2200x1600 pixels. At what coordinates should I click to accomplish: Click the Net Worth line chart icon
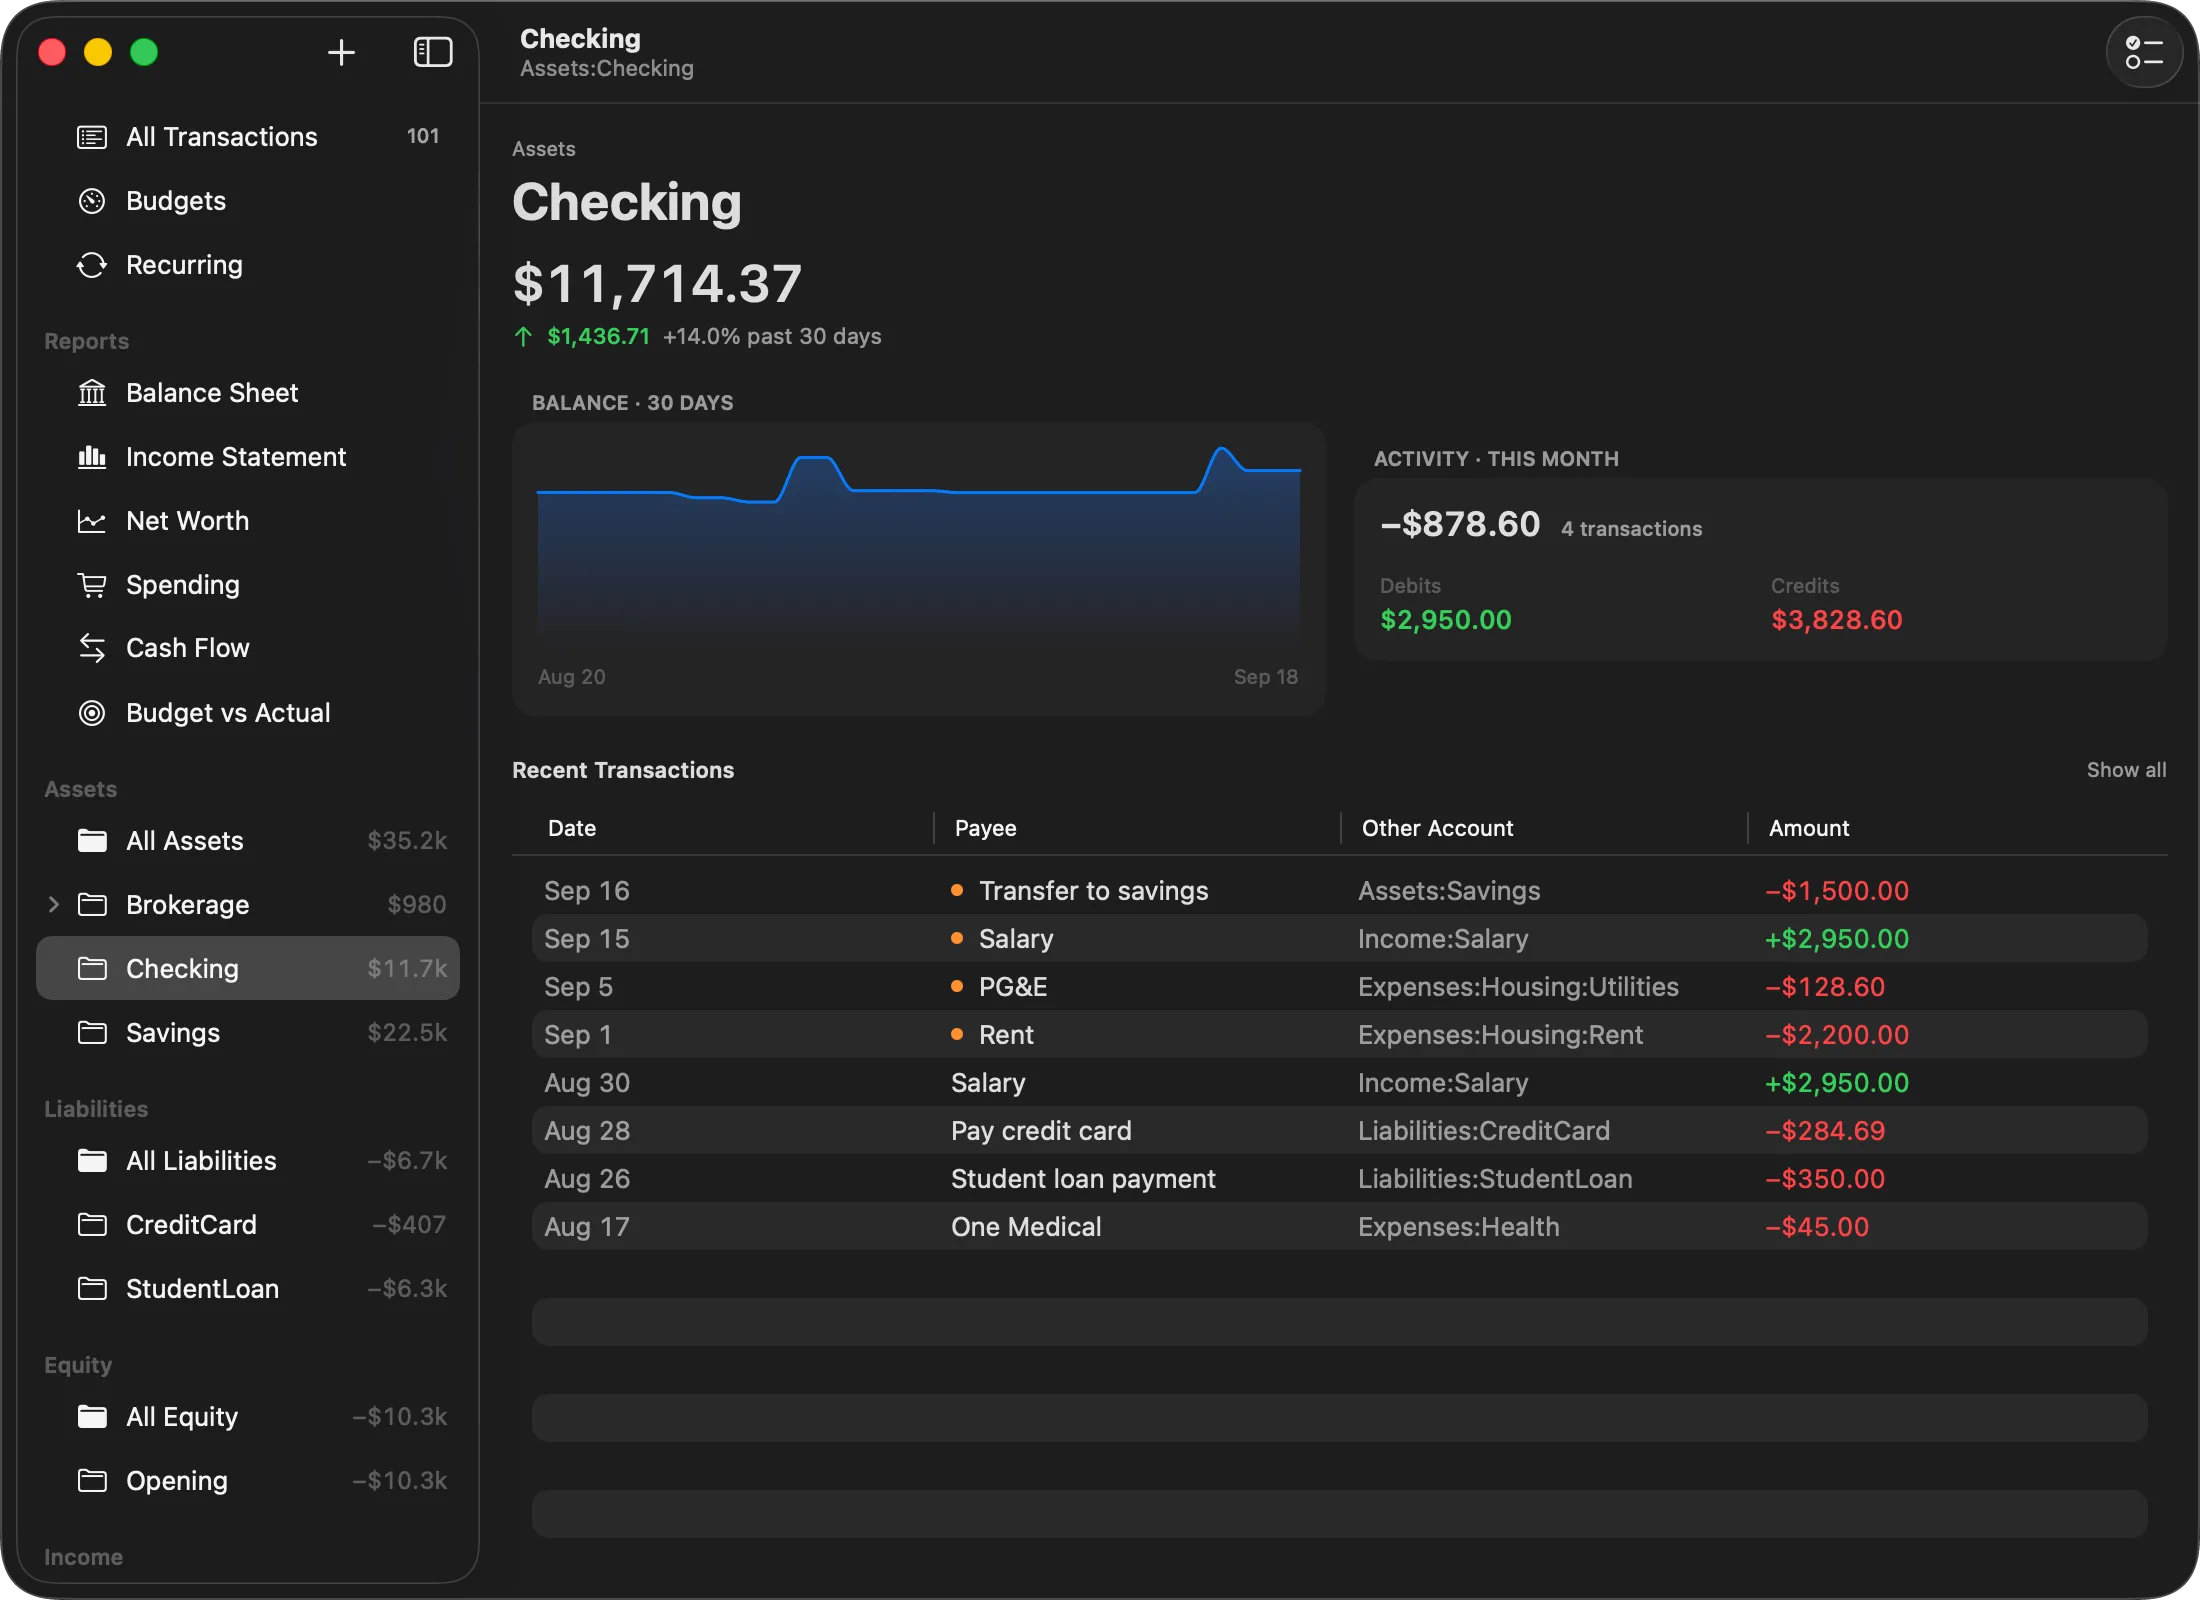(92, 521)
